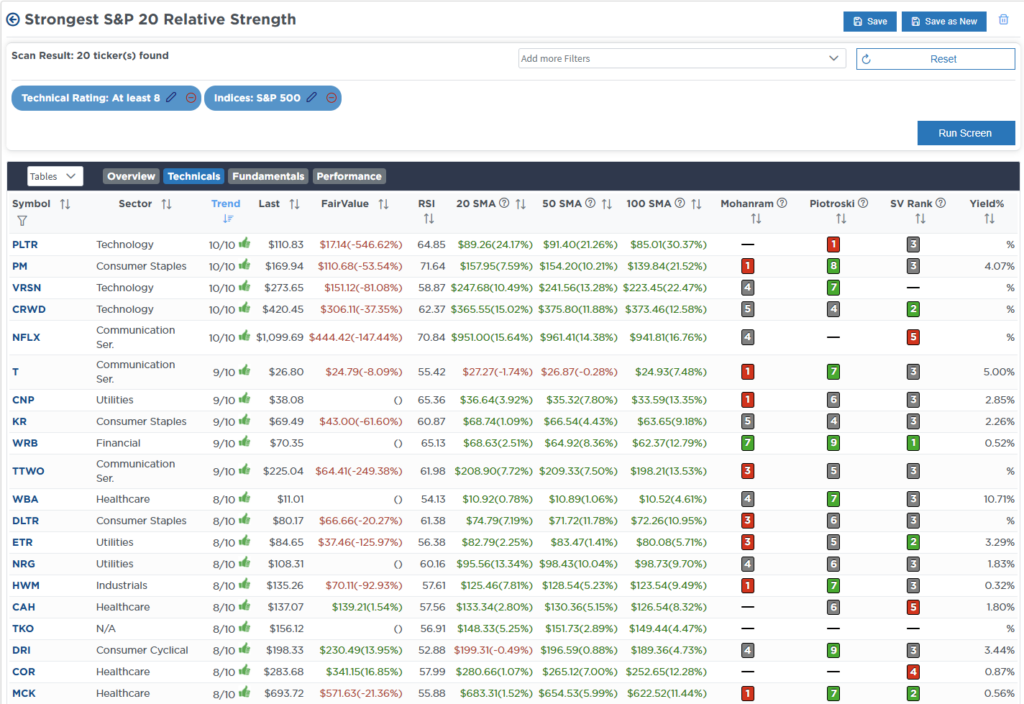
Task: Open the DRI ticker link
Action: coord(22,650)
